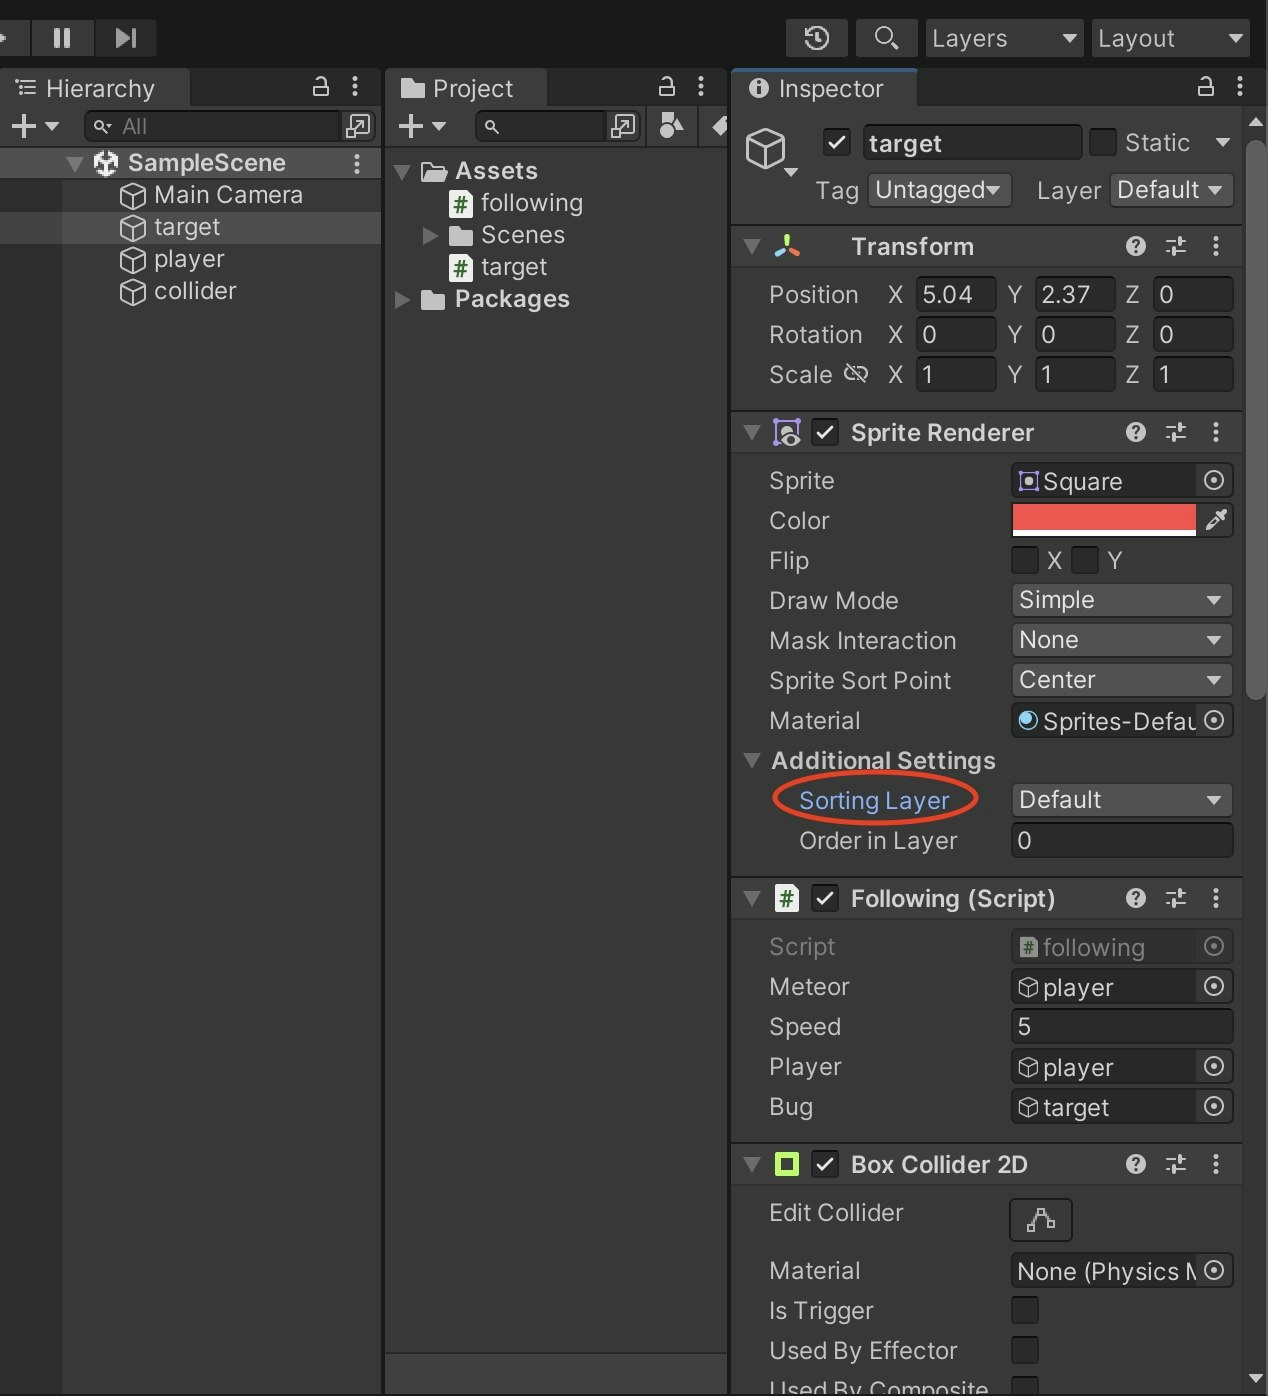Toggle the Project panel lock icon
1268x1396 pixels.
667,87
